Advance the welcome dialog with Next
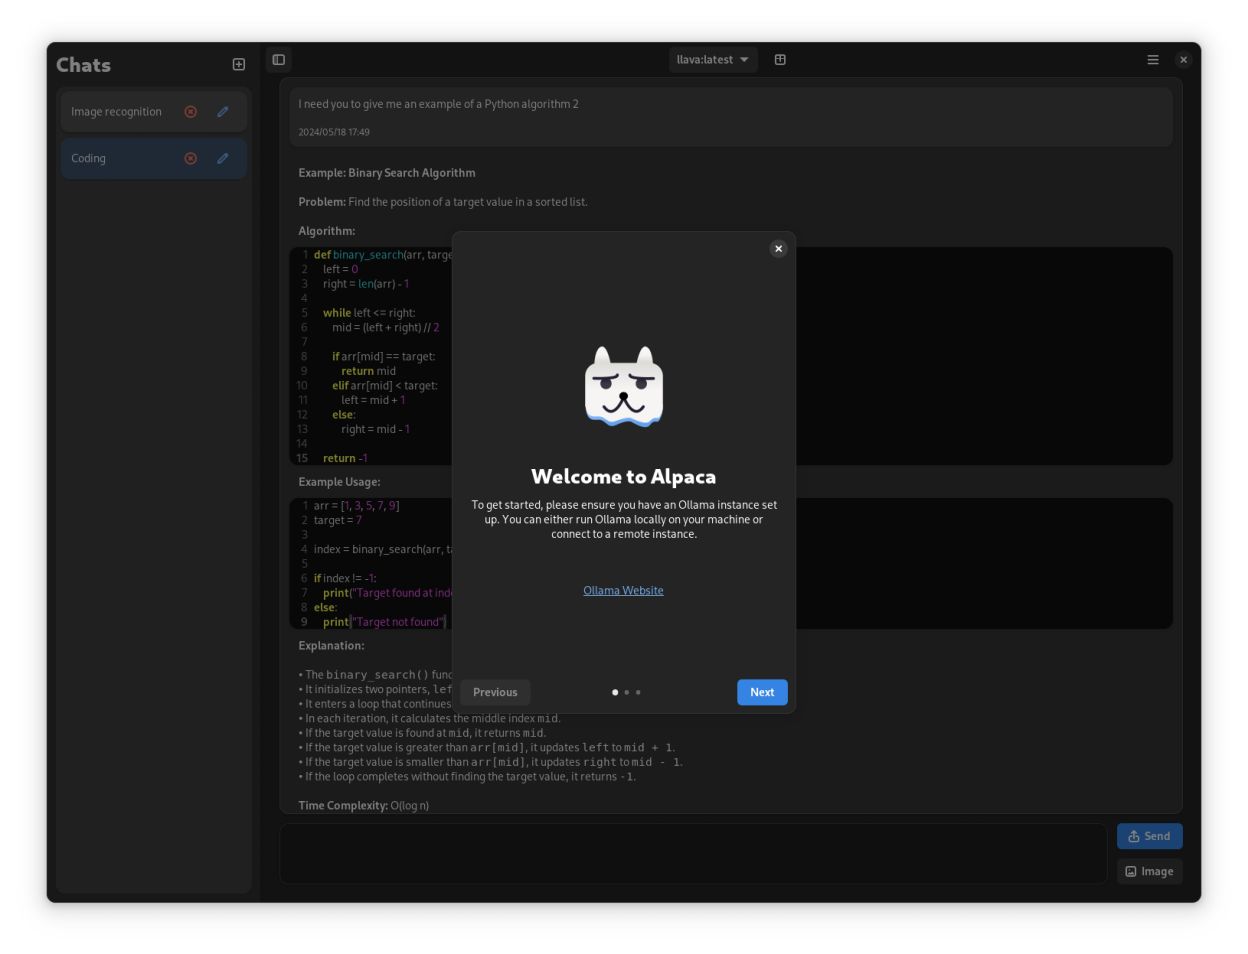 (762, 692)
